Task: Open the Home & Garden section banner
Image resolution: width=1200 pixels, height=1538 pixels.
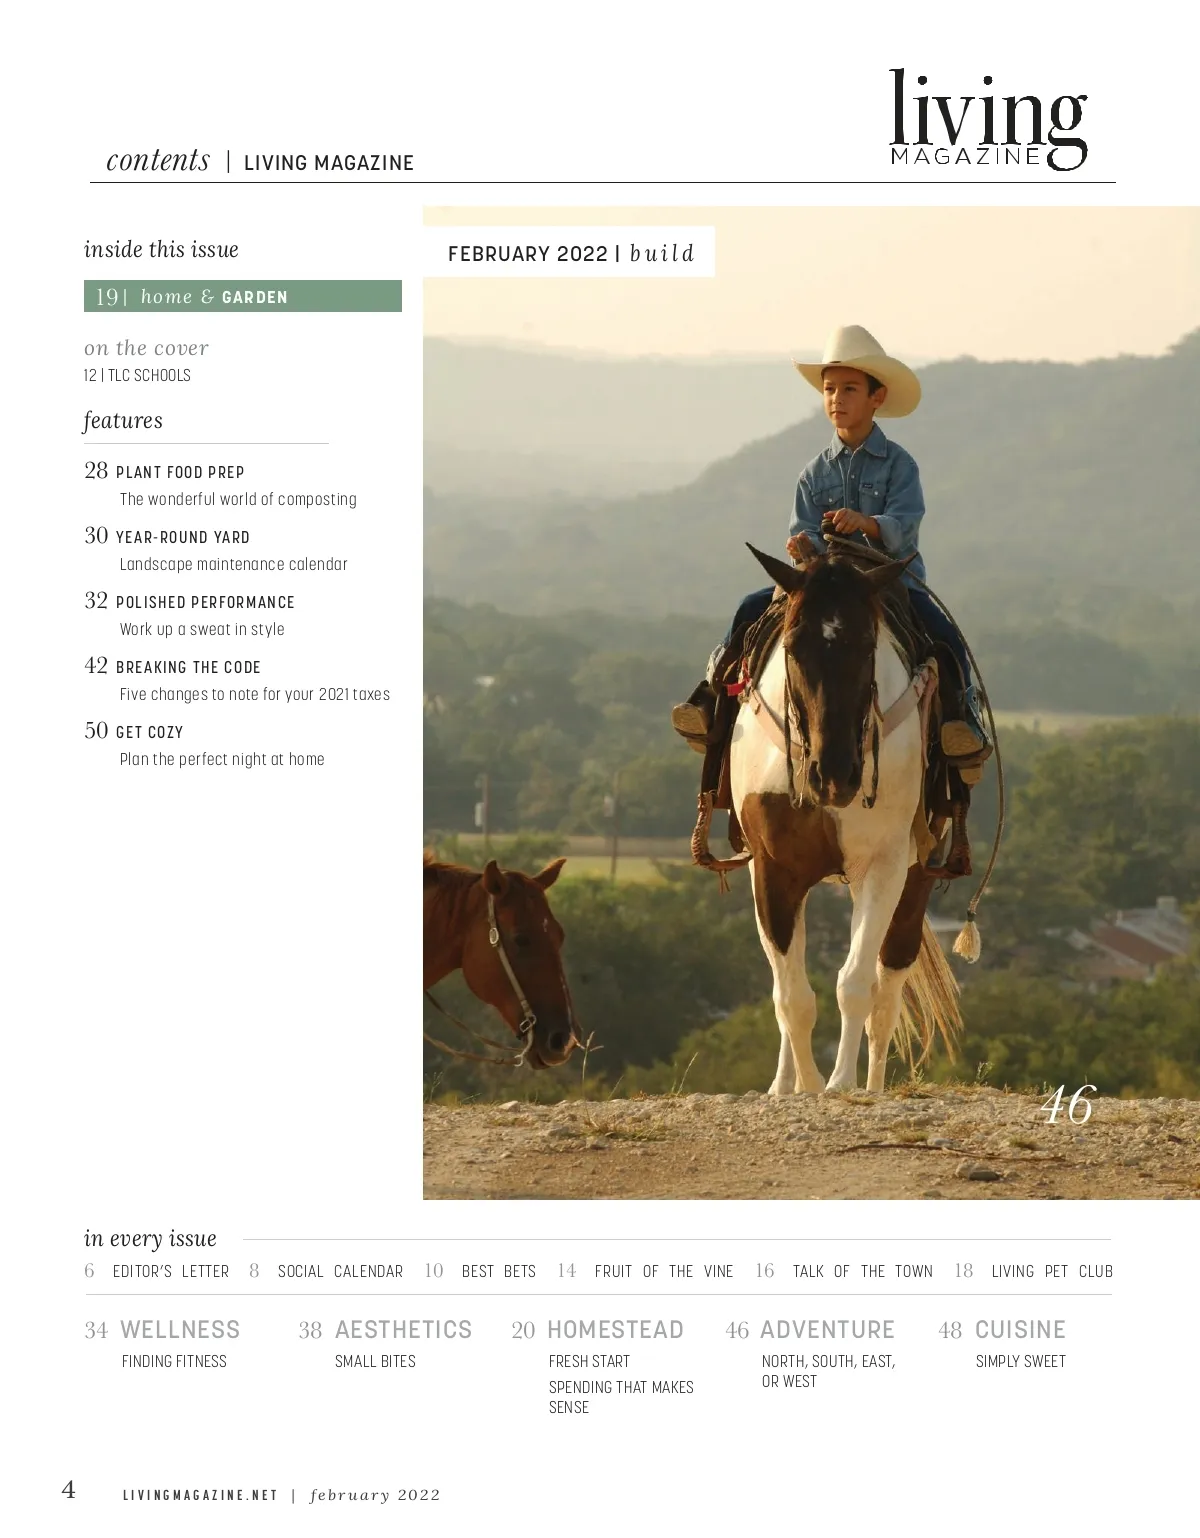Action: (x=242, y=297)
